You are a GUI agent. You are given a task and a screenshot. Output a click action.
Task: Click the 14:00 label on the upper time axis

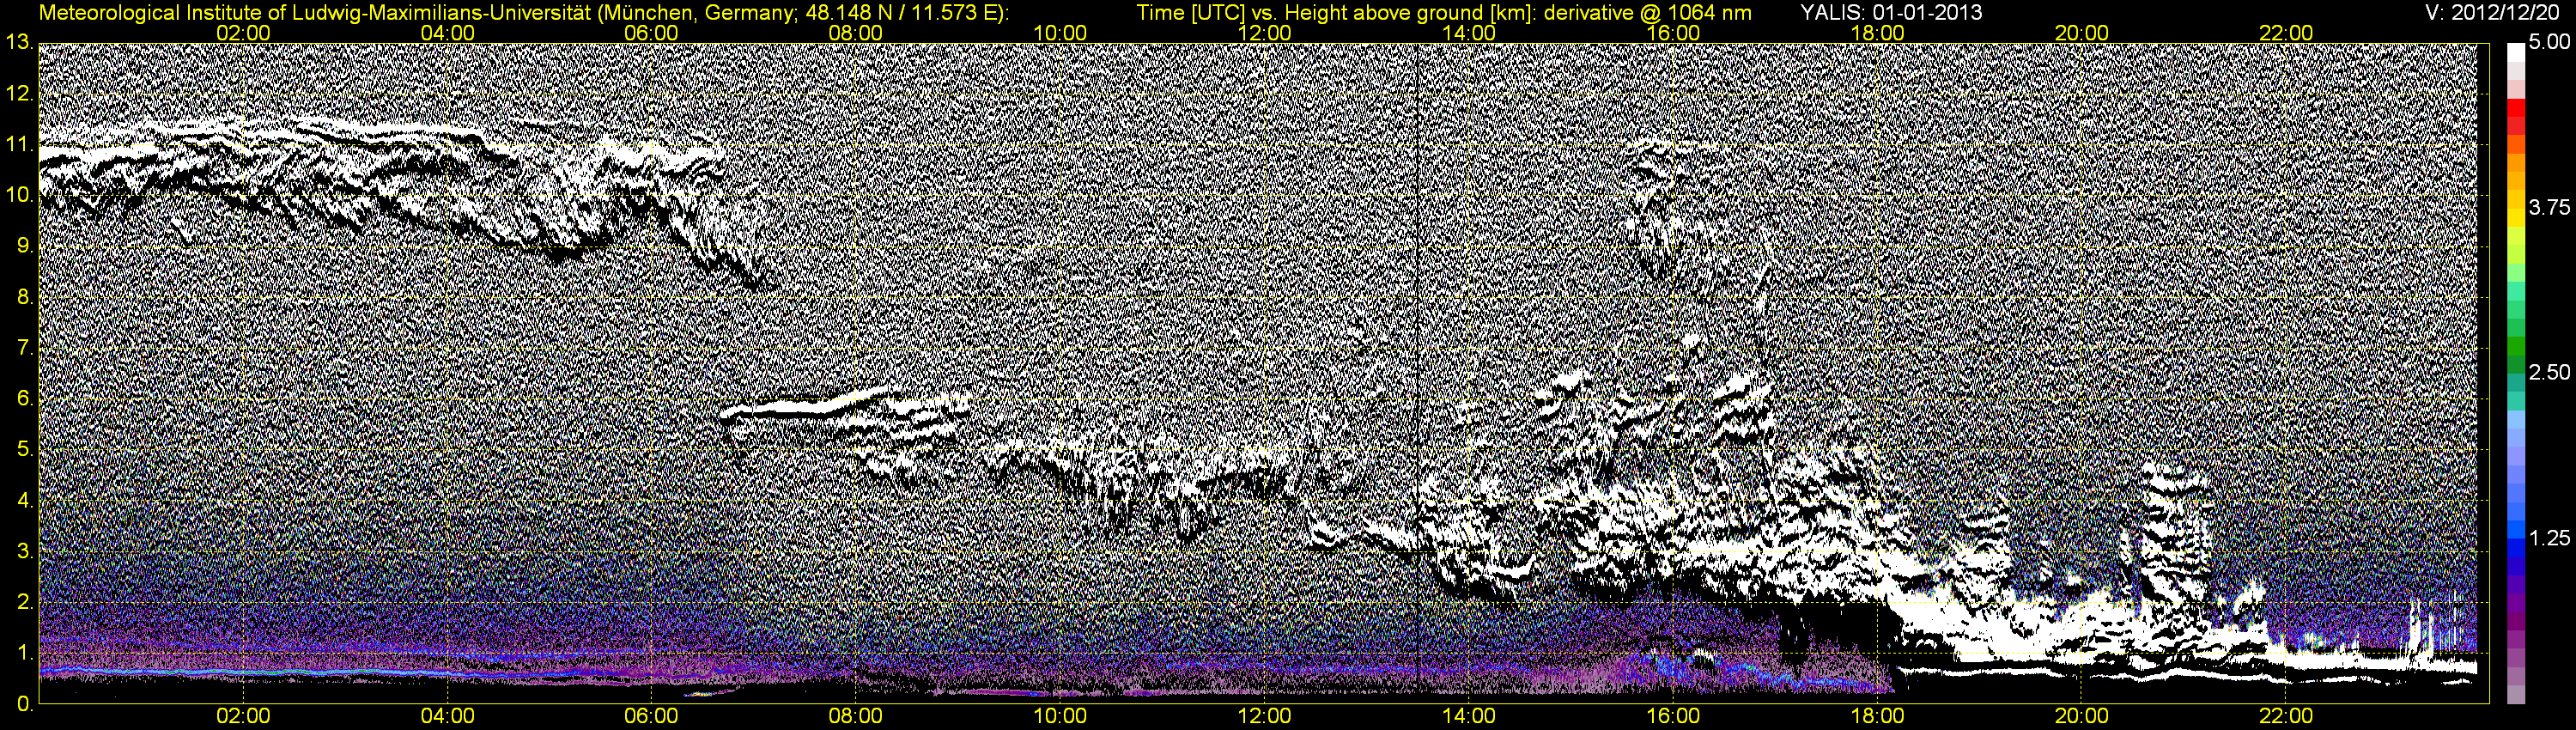click(x=1469, y=33)
